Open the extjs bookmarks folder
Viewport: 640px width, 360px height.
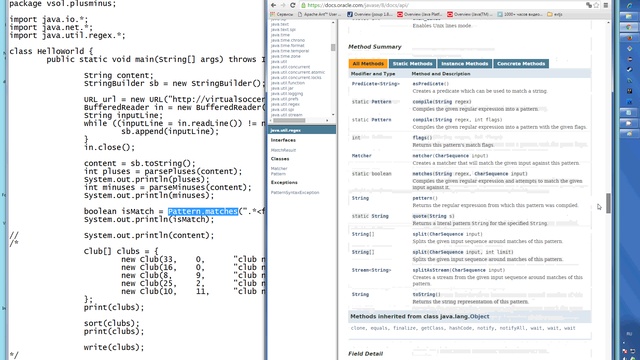[555, 14]
